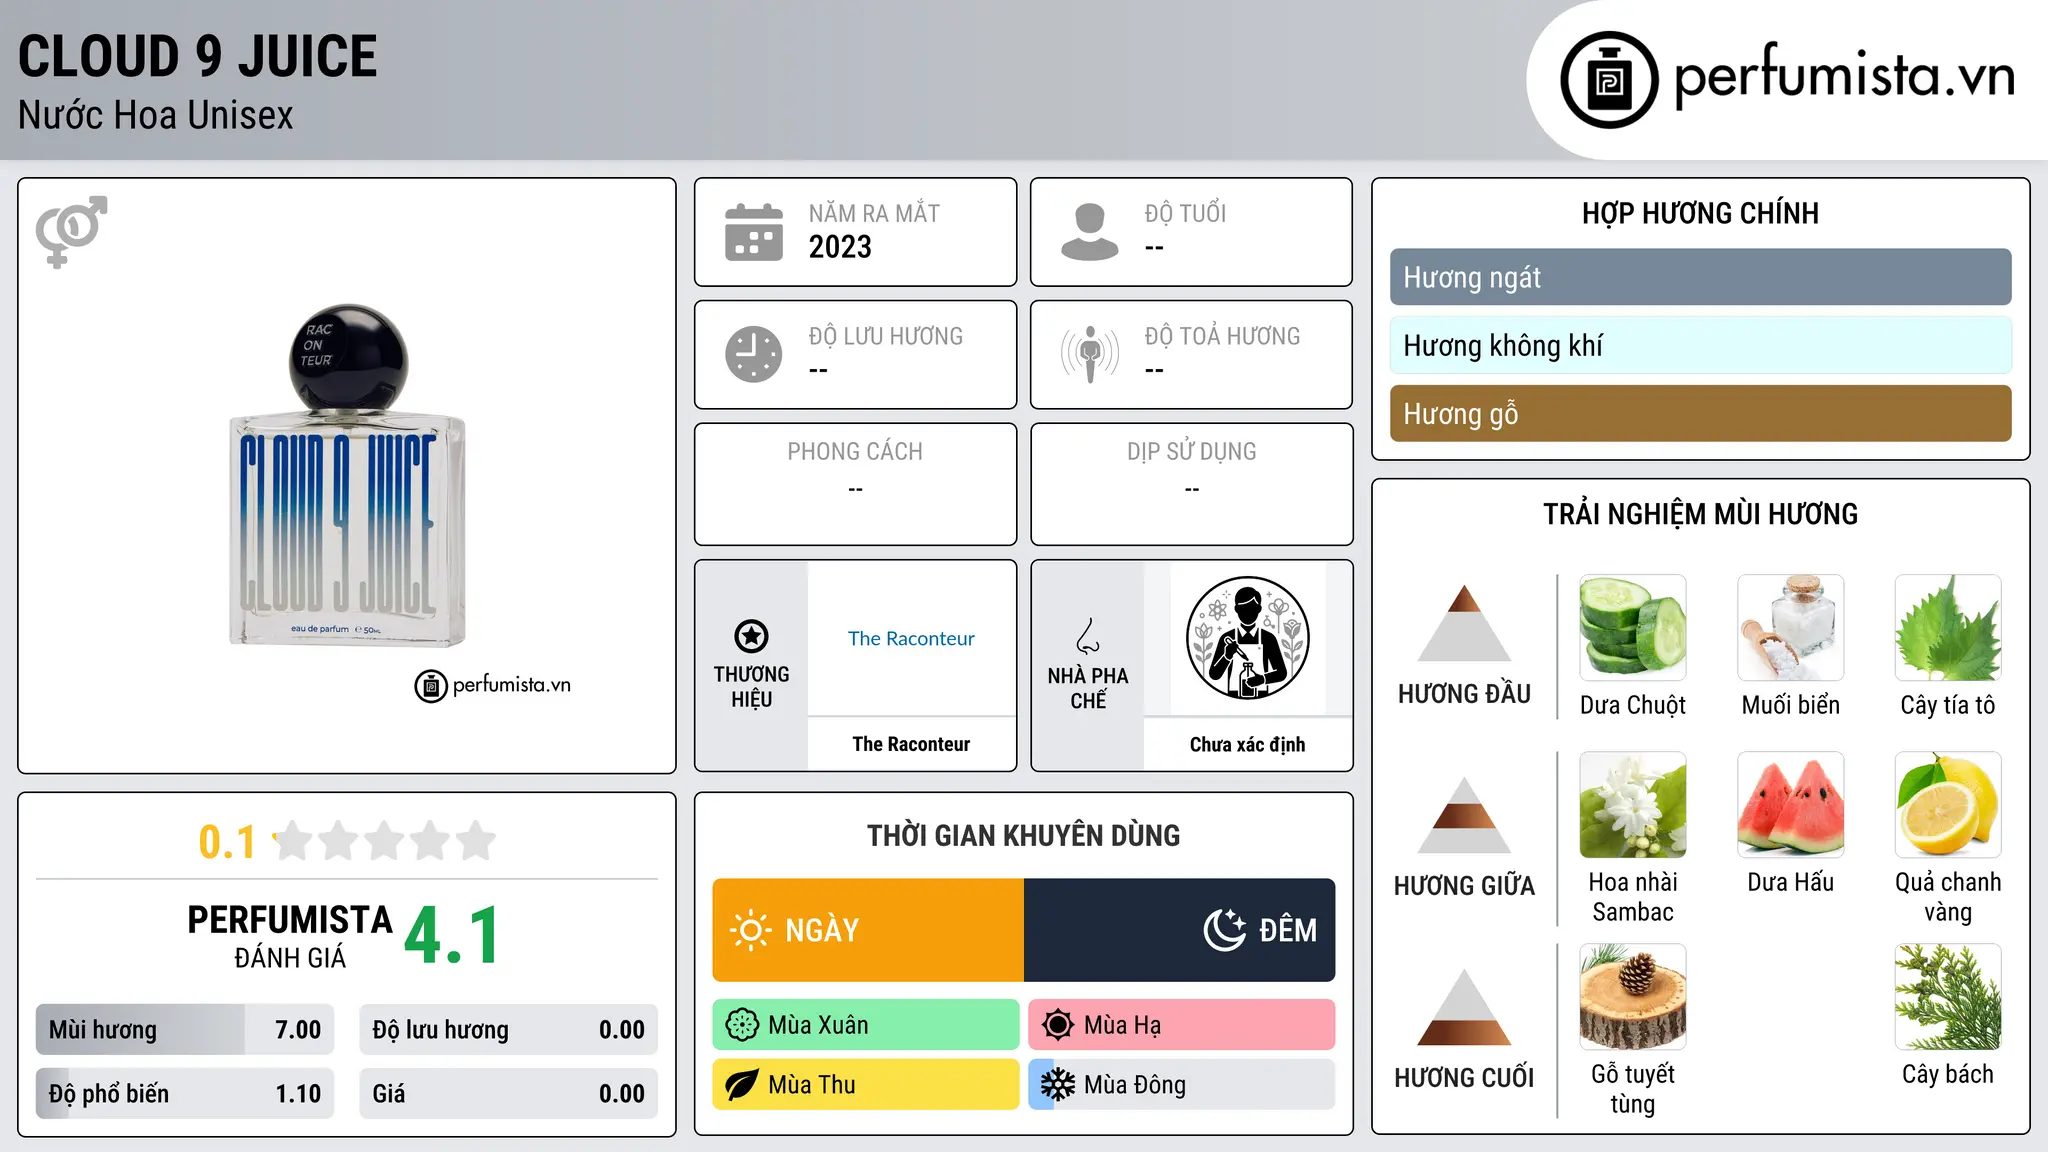The height and width of the screenshot is (1152, 2048).
Task: Click the person silhouette age icon
Action: 1089,232
